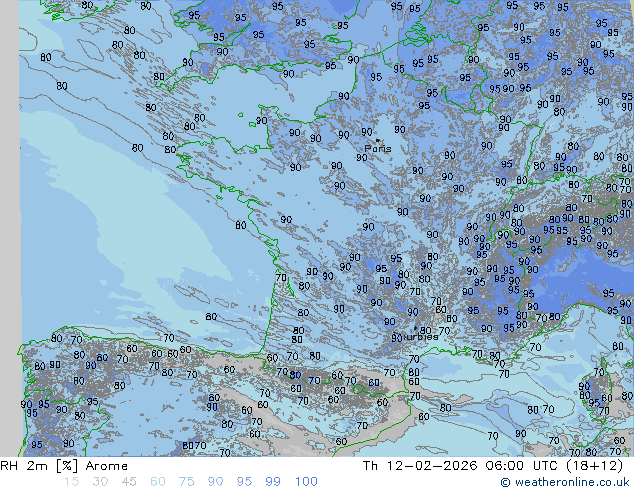The width and height of the screenshot is (634, 490).
Task: Click legend value 95 in the bottom color scale
Action: click(x=244, y=482)
